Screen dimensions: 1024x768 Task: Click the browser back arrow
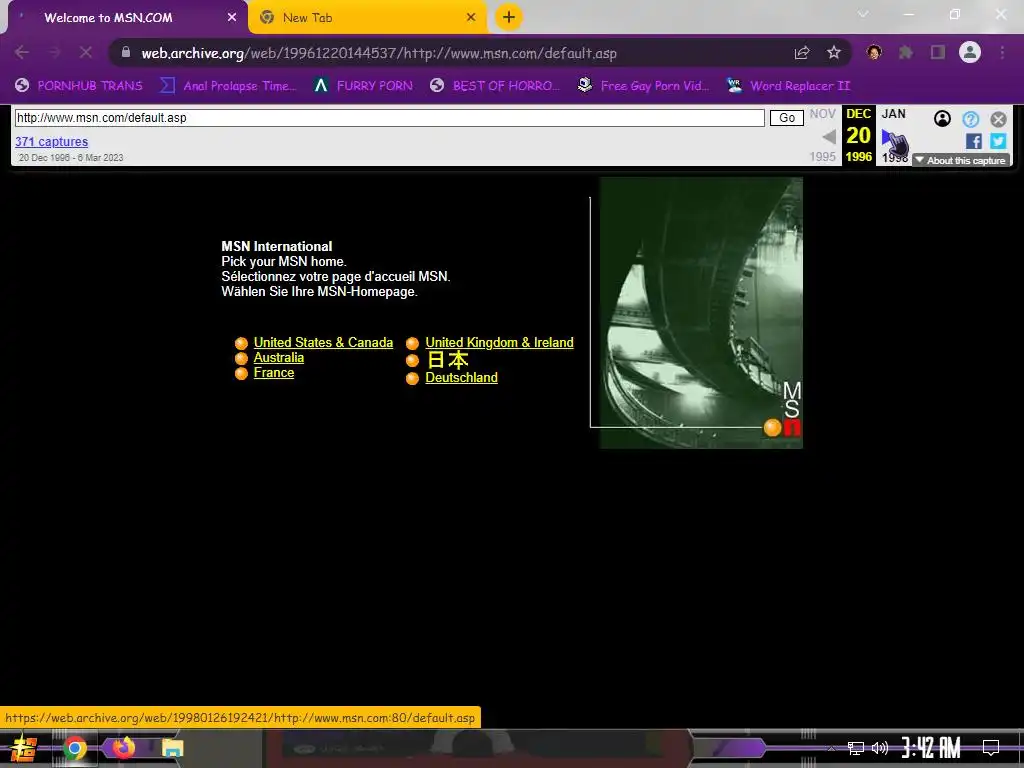click(22, 52)
